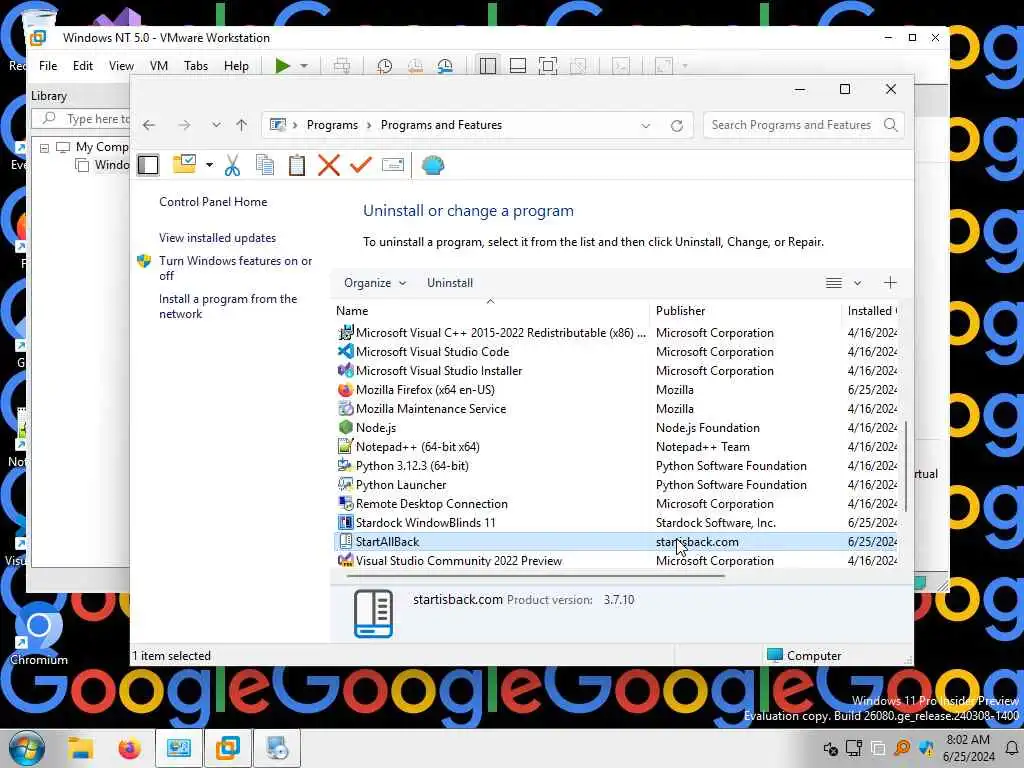Open the Edit menu in VMware Workstation
Screen dimensions: 1024x768
[82, 66]
